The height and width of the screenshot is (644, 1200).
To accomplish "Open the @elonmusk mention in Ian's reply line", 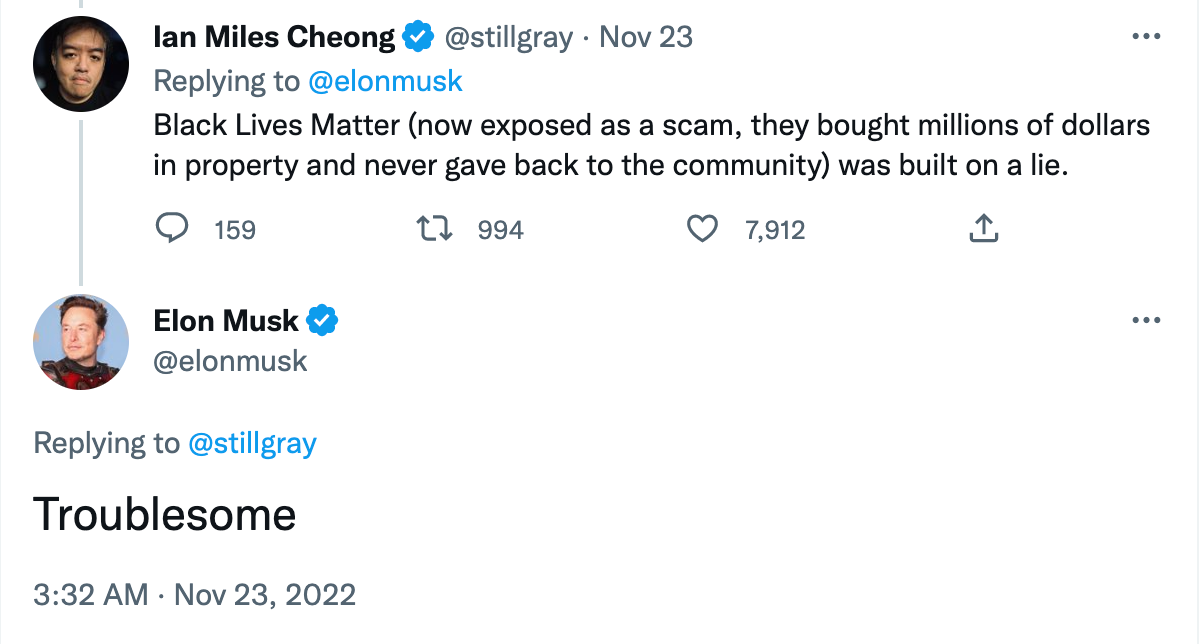I will point(387,81).
